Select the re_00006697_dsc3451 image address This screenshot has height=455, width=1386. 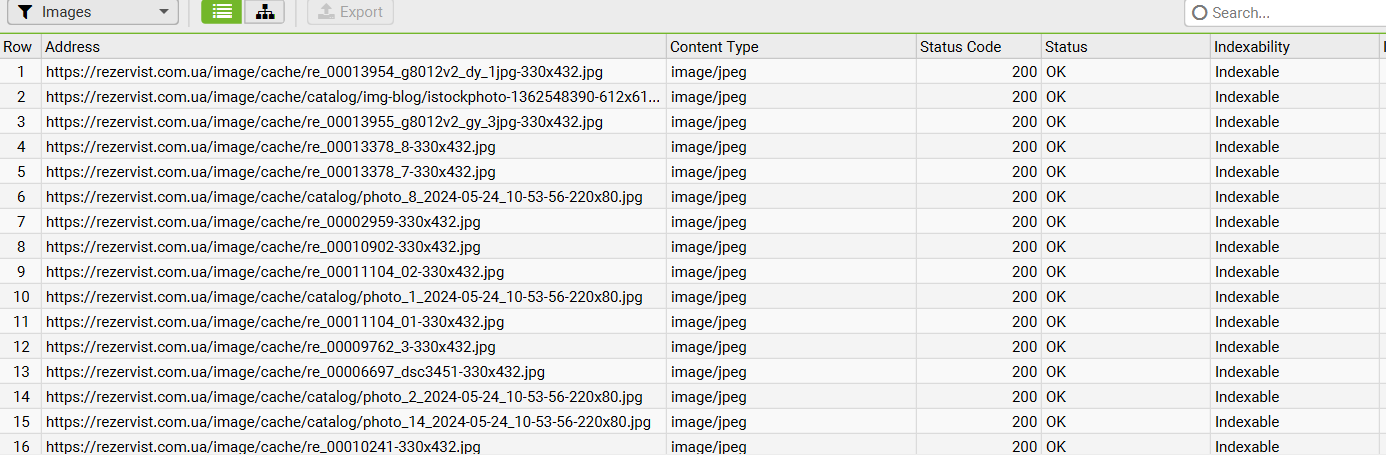coord(295,372)
